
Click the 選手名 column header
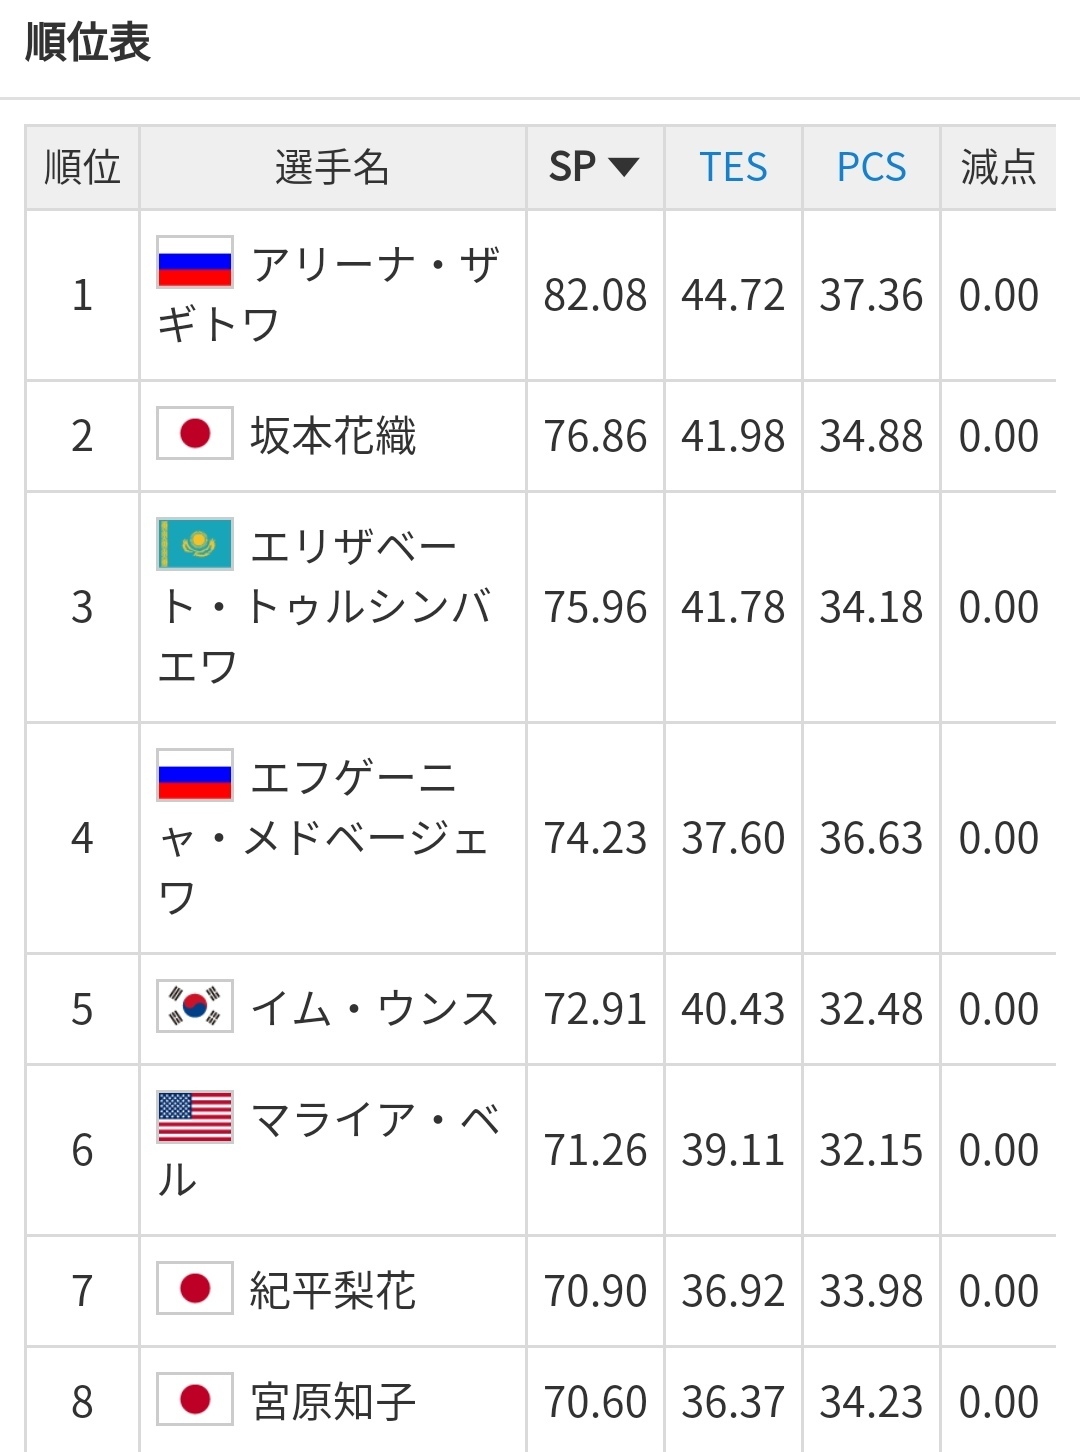(x=332, y=167)
